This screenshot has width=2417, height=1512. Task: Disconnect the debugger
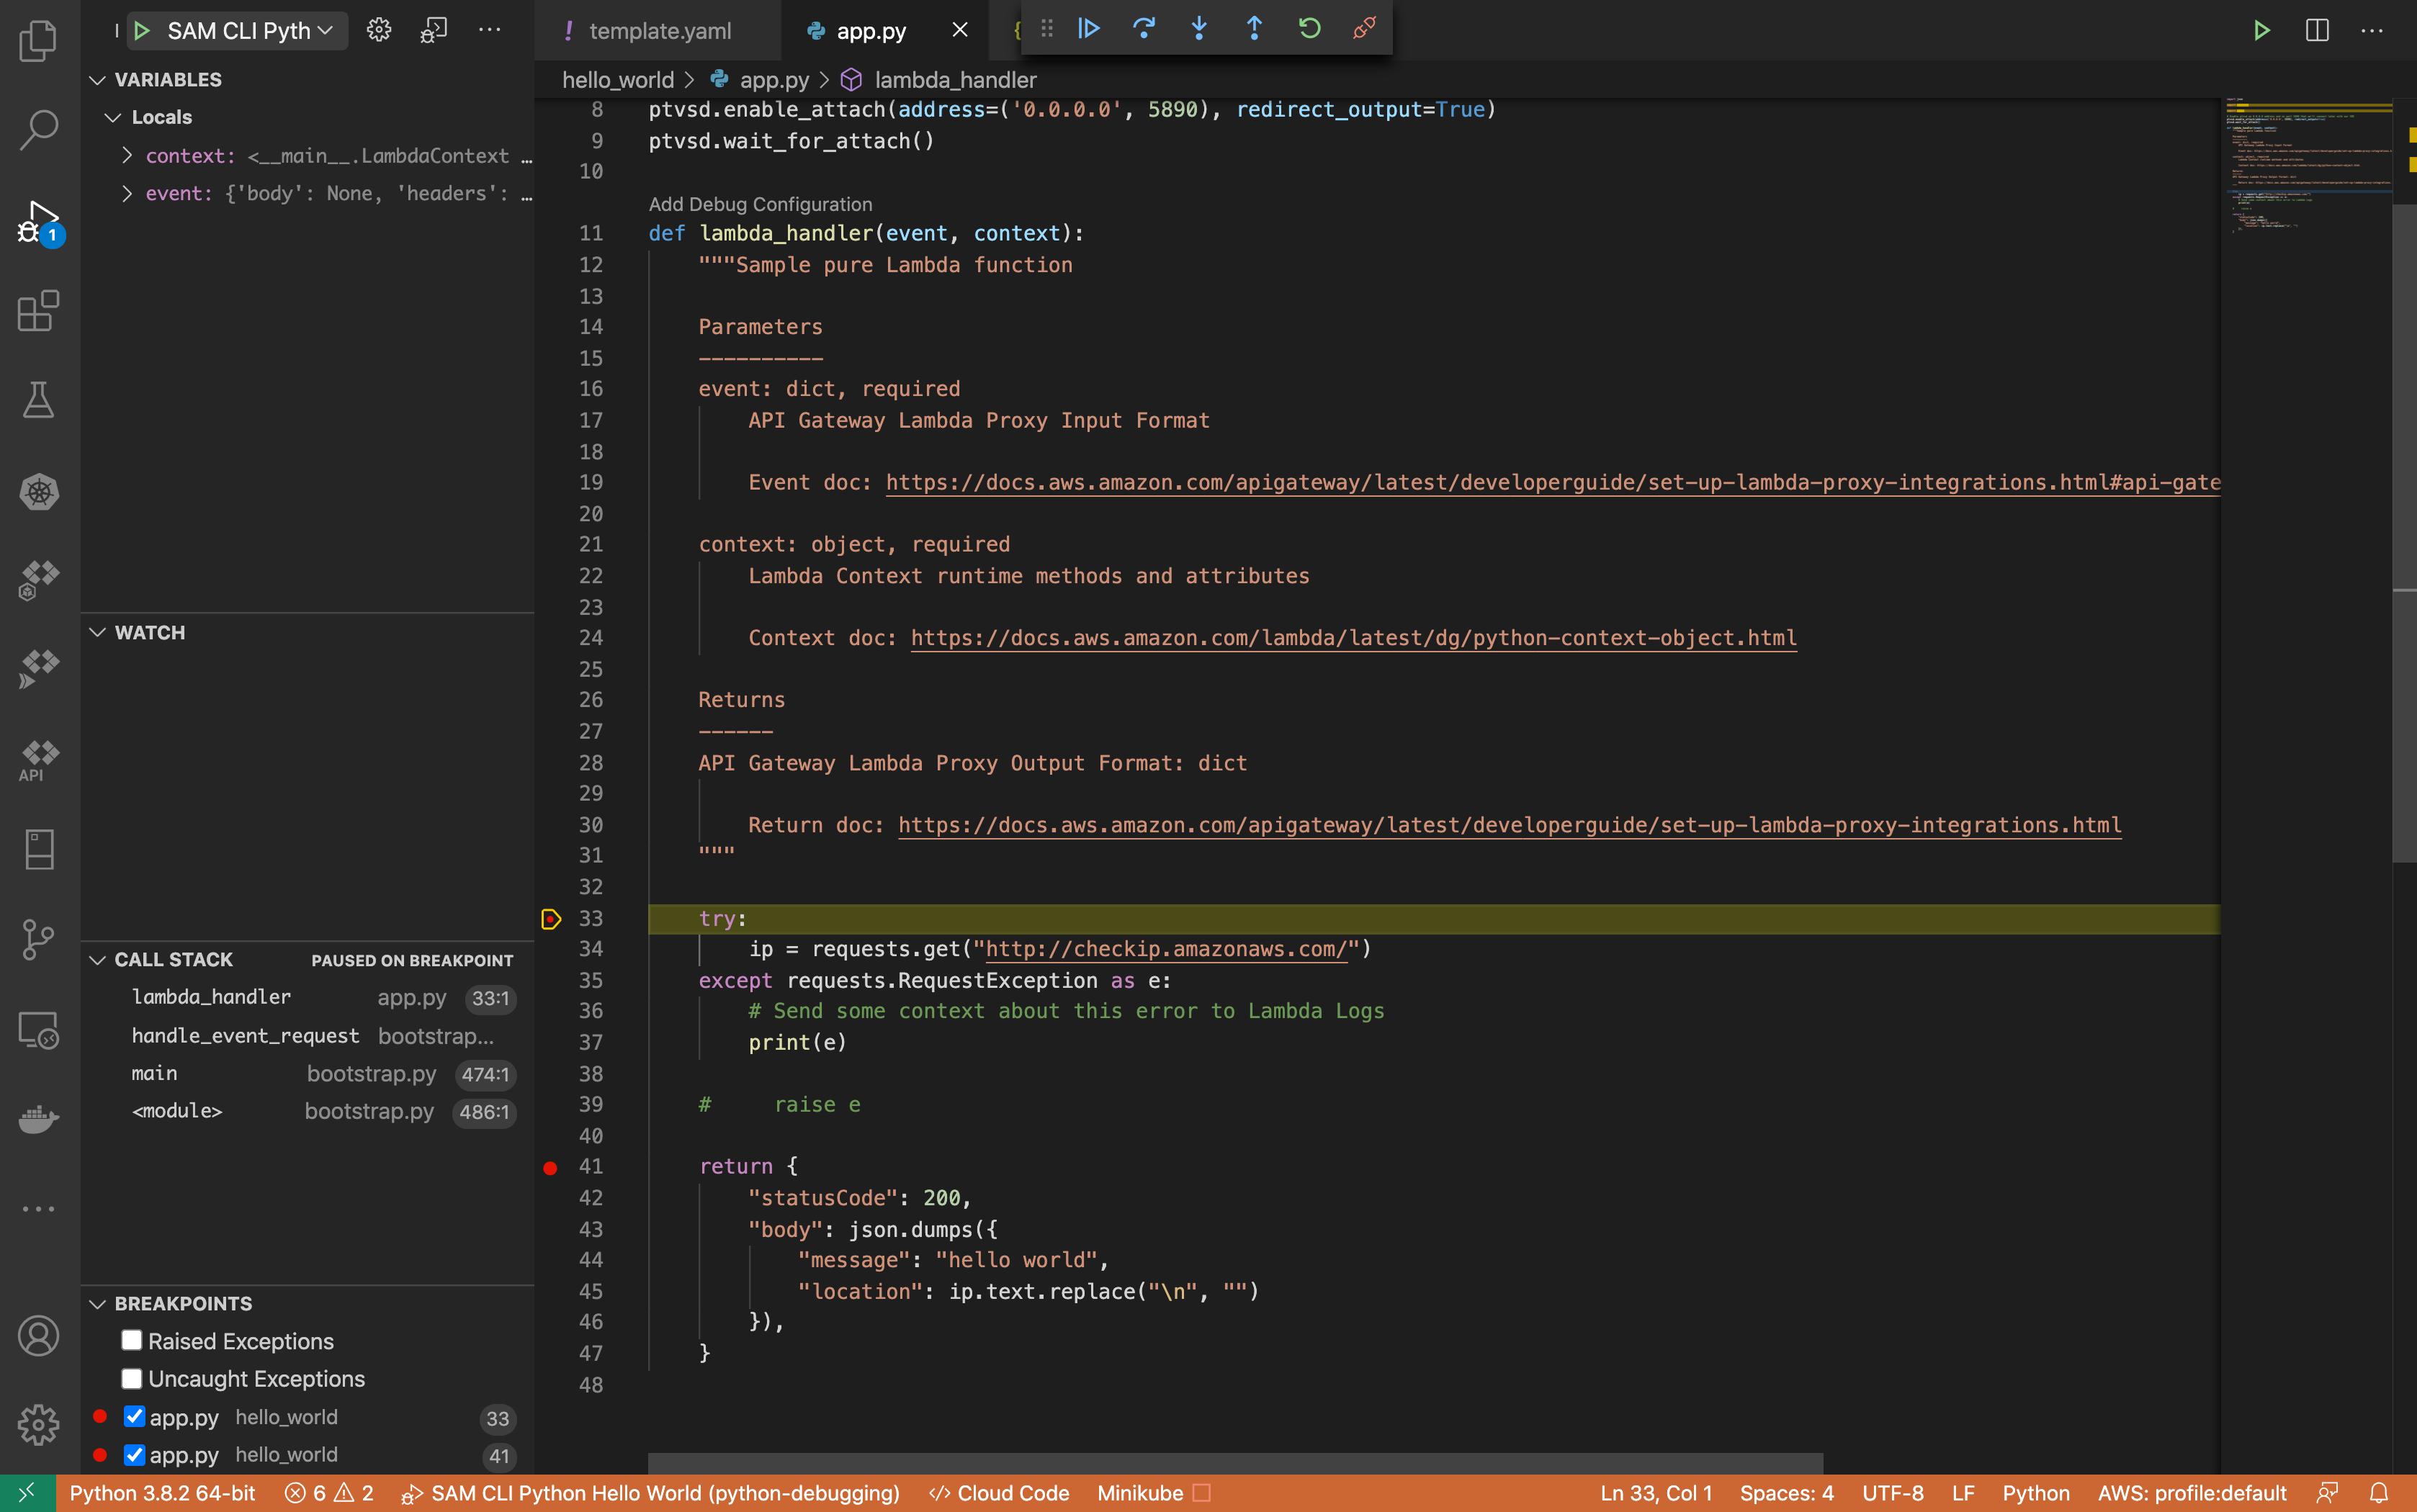point(1363,29)
